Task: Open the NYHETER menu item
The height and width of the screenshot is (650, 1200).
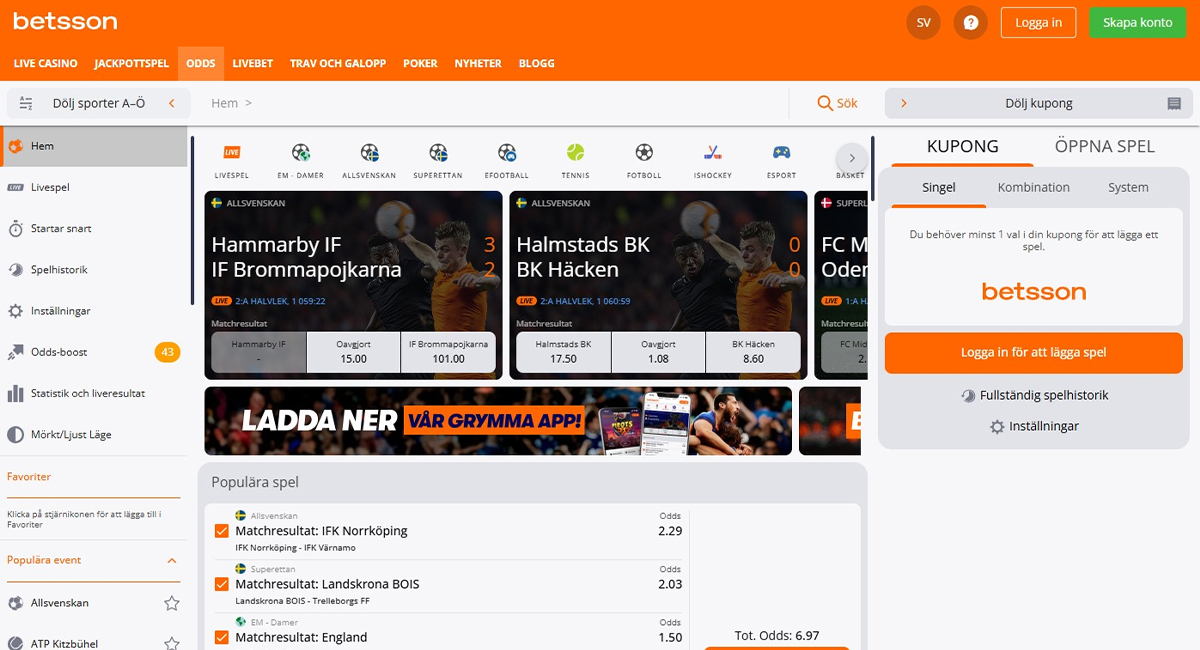Action: (x=478, y=63)
